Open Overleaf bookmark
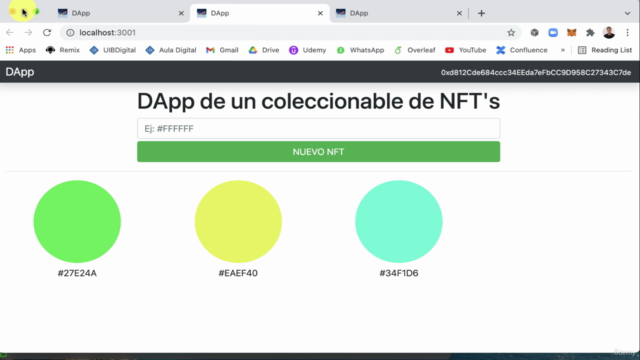The width and height of the screenshot is (640, 360). 415,50
